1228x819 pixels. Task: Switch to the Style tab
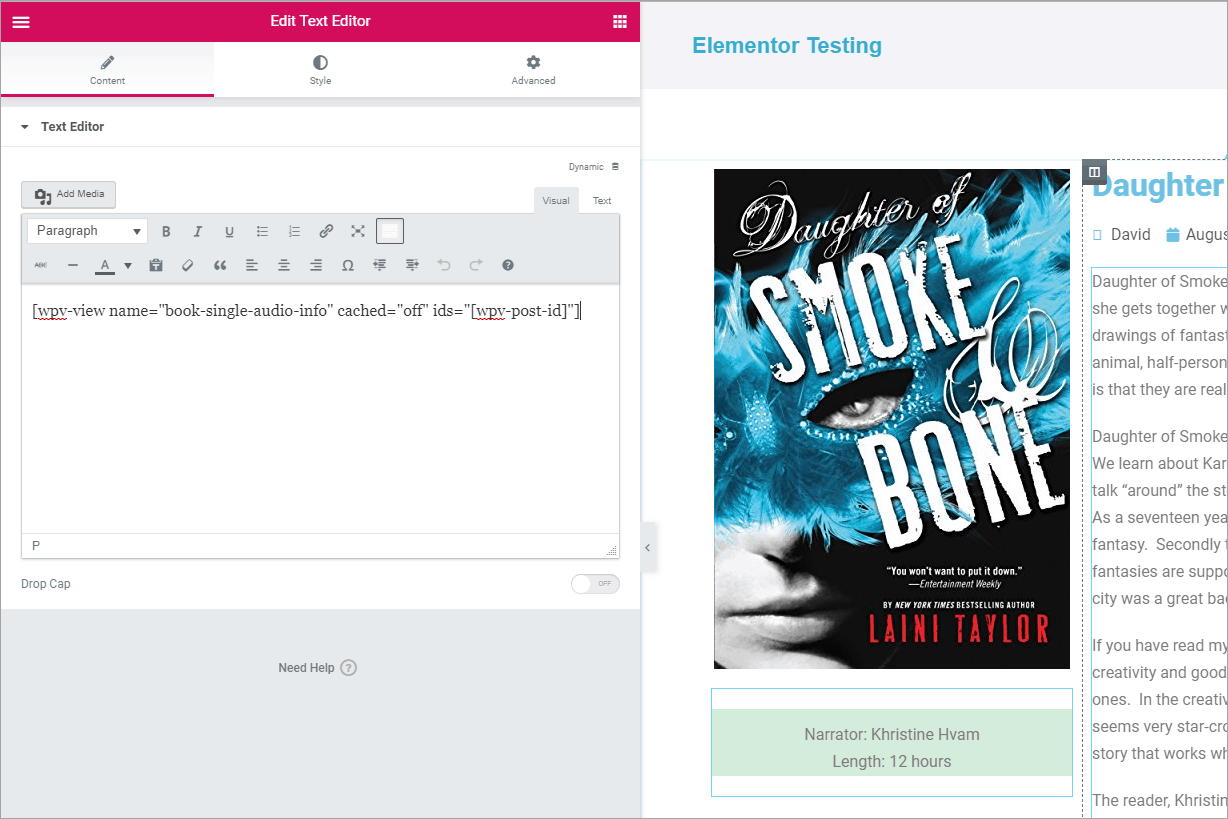(x=320, y=69)
